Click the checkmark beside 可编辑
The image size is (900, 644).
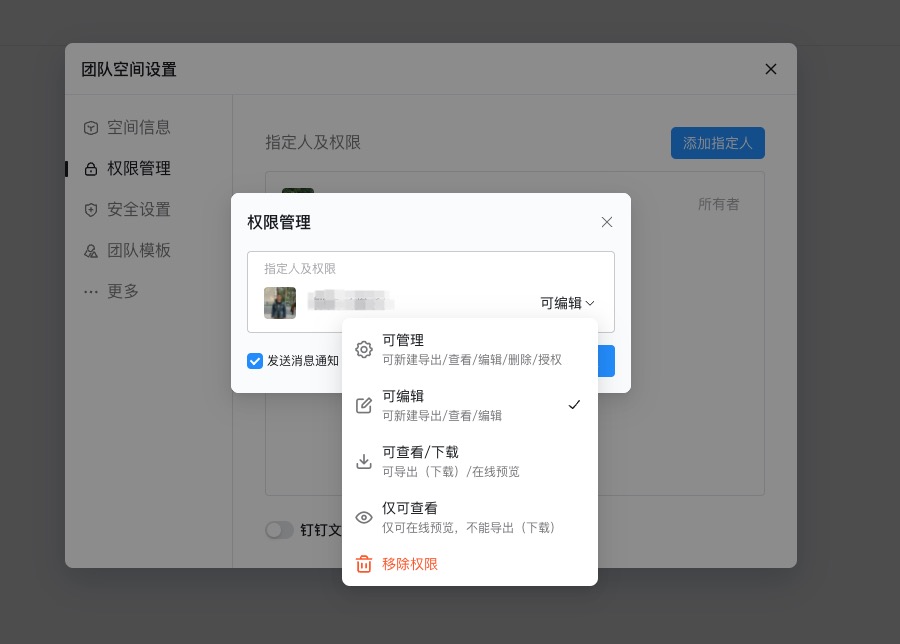(x=575, y=405)
